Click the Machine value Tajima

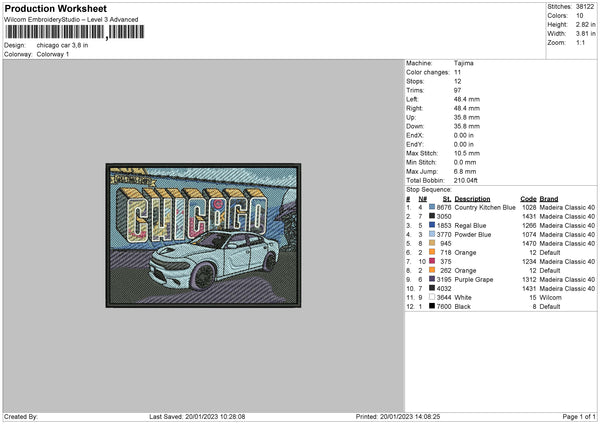(464, 63)
